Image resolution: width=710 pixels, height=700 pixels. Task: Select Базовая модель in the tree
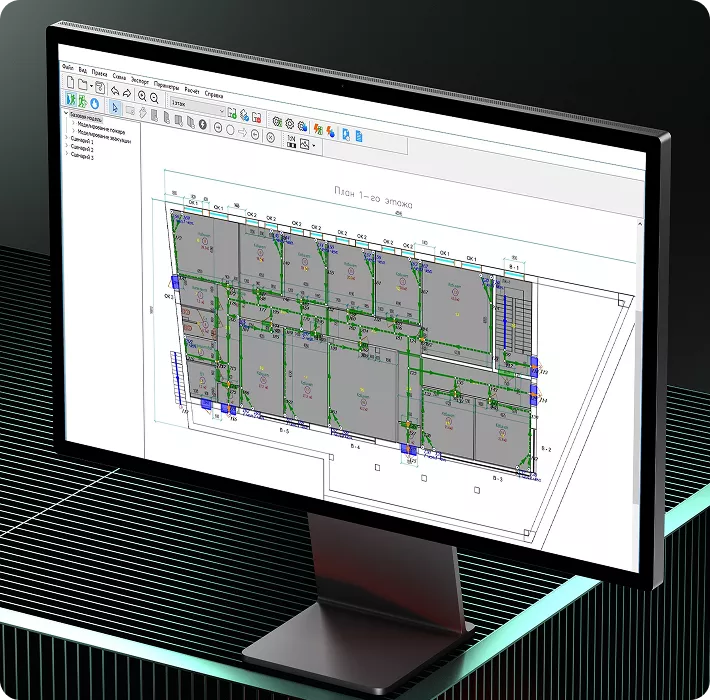click(86, 118)
